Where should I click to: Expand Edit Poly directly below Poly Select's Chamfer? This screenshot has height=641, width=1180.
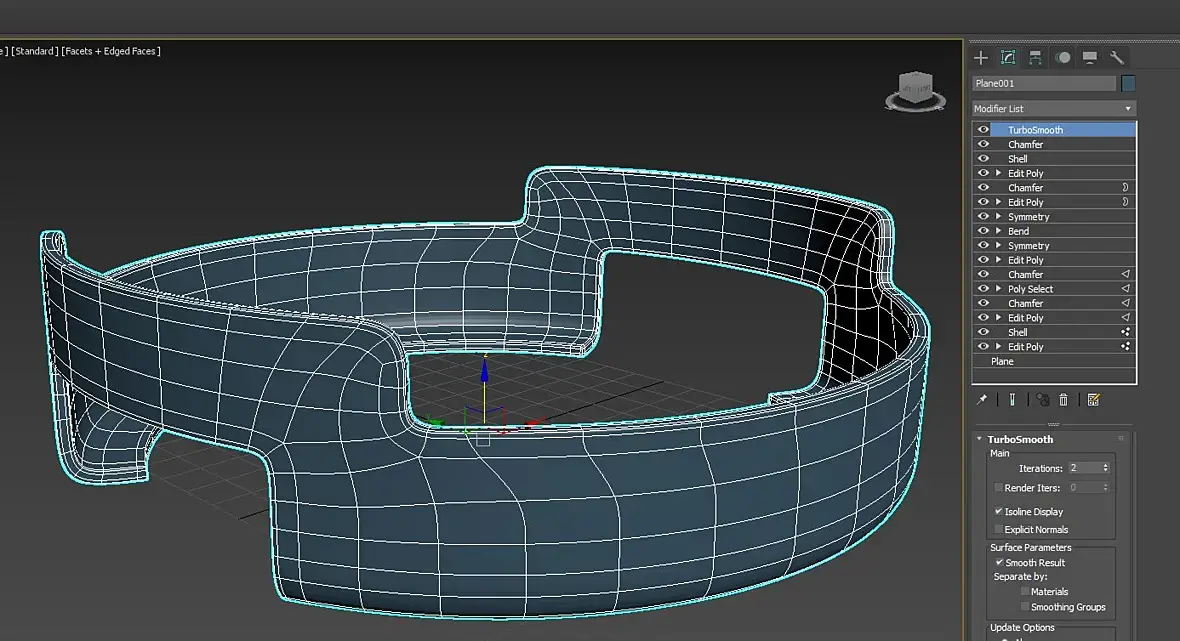coord(999,317)
